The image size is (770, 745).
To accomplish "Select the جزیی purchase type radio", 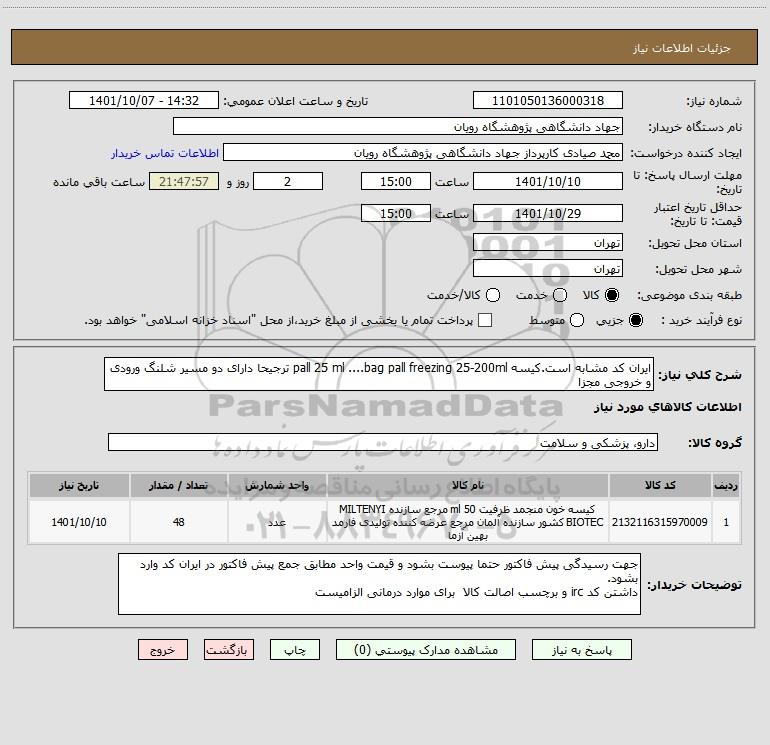I will pos(636,320).
